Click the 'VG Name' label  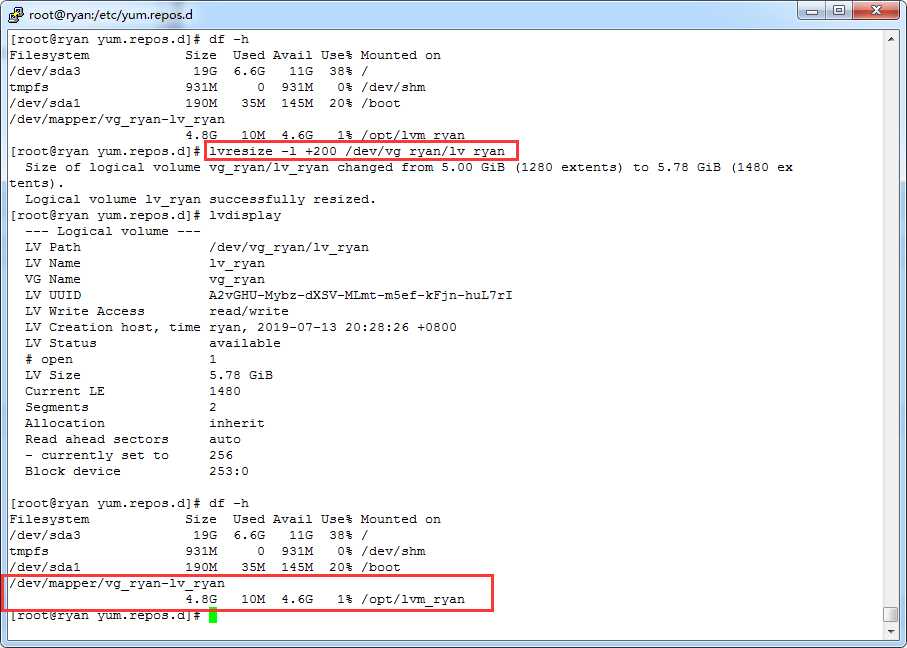click(53, 279)
